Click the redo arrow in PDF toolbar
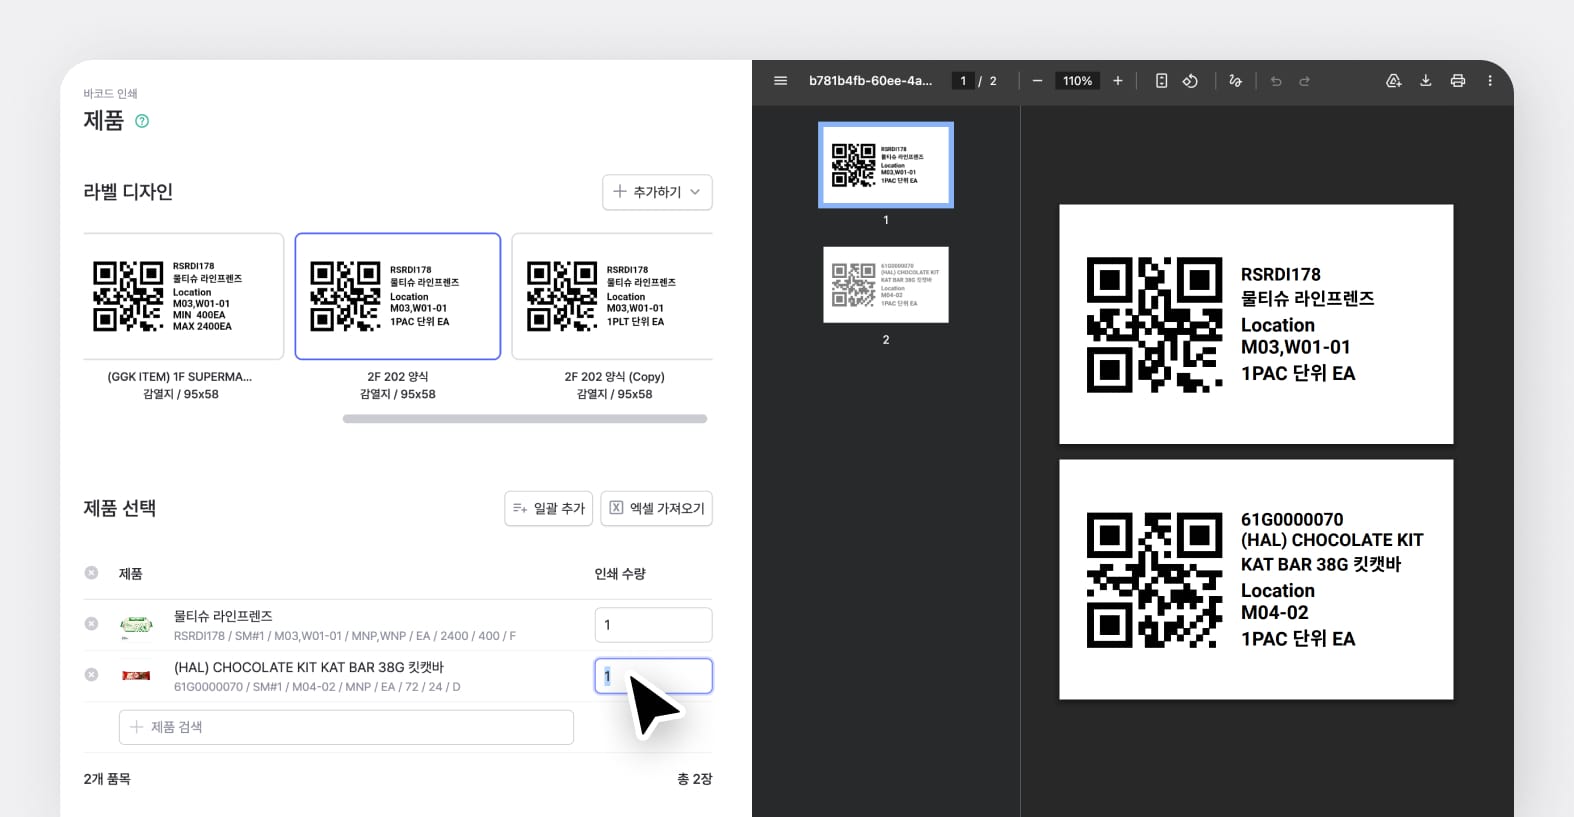This screenshot has width=1574, height=817. 1304,81
